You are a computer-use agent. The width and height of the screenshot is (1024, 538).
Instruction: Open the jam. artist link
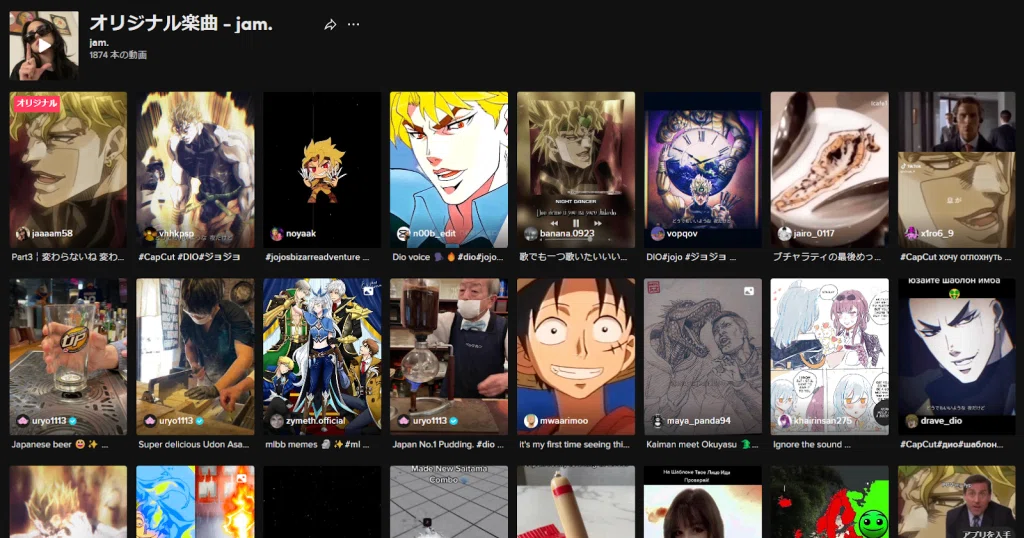coord(99,42)
